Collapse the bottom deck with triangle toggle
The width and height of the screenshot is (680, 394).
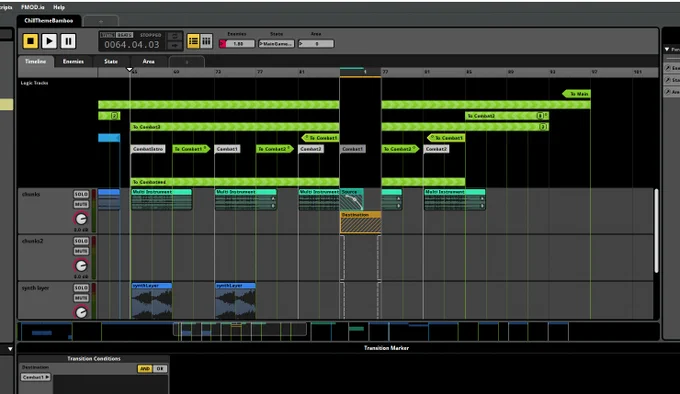(10, 348)
